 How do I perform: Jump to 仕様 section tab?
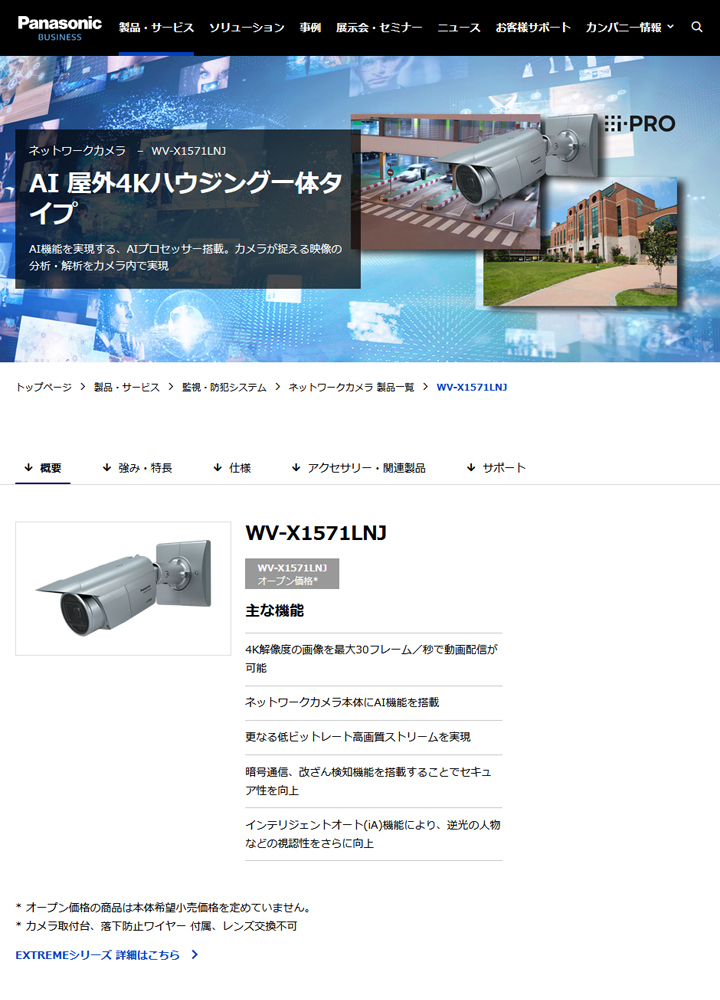coord(232,468)
